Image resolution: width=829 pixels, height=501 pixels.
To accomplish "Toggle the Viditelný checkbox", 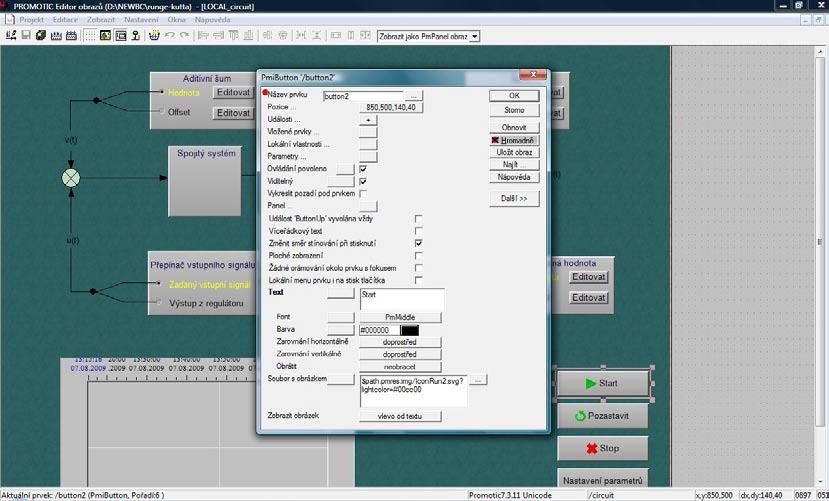I will click(363, 181).
